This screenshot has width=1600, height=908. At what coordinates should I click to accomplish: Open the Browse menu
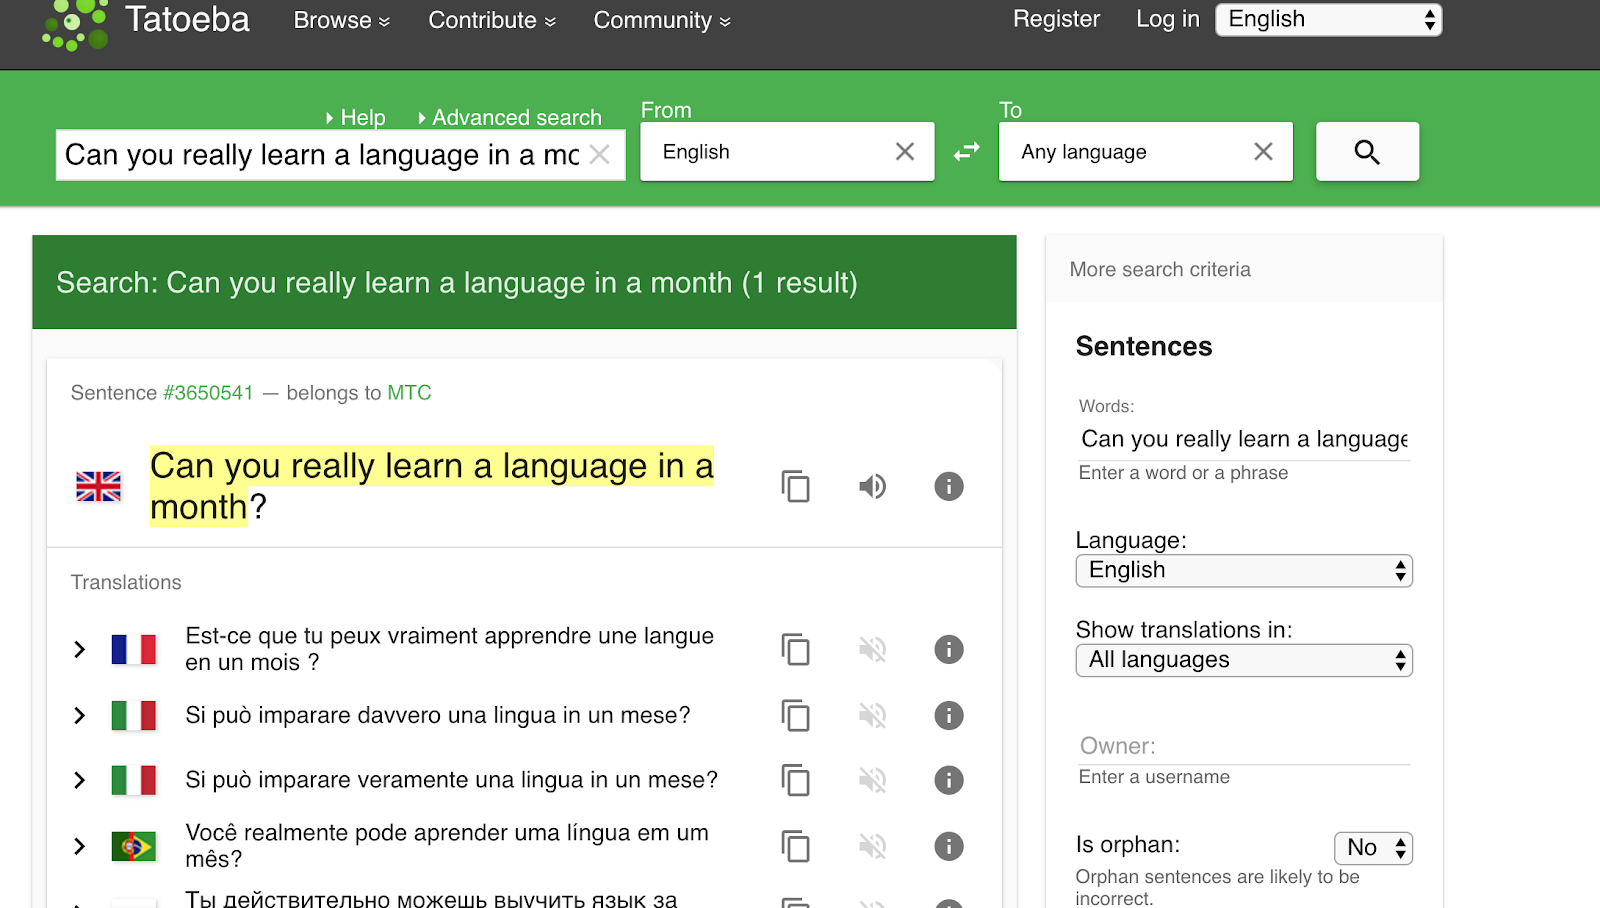[x=341, y=21]
